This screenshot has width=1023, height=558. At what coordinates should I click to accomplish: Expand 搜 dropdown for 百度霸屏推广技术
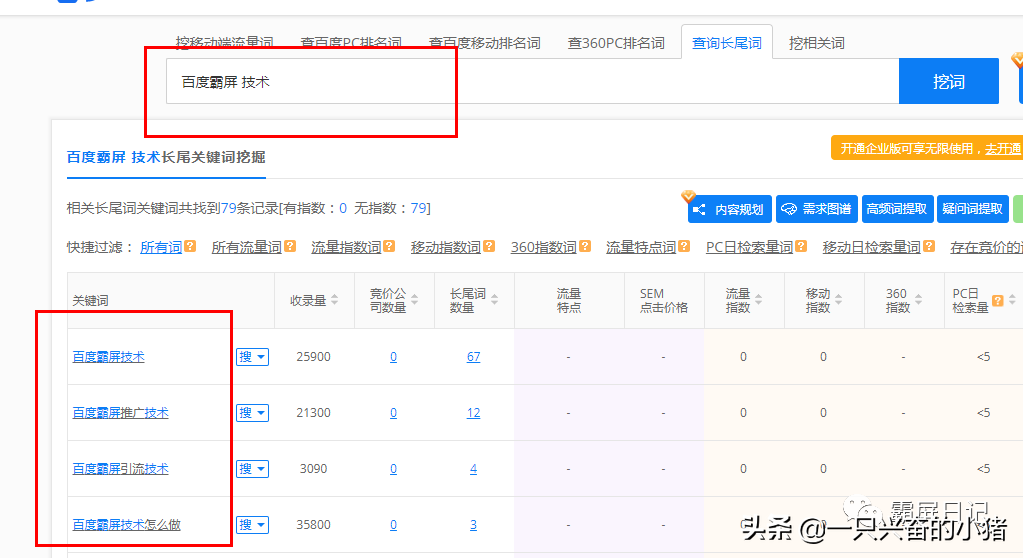[252, 413]
